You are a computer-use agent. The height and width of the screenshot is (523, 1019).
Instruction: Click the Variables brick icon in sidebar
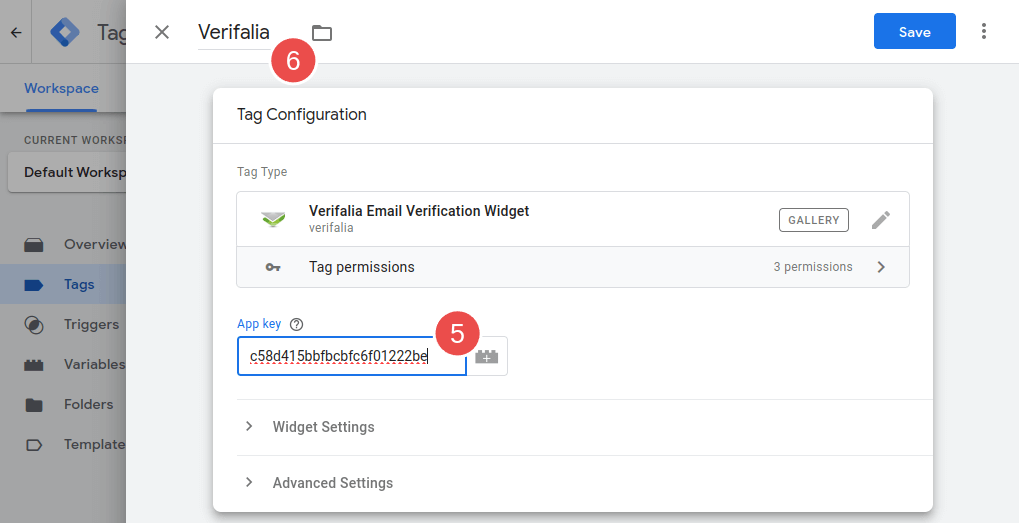pyautogui.click(x=34, y=364)
